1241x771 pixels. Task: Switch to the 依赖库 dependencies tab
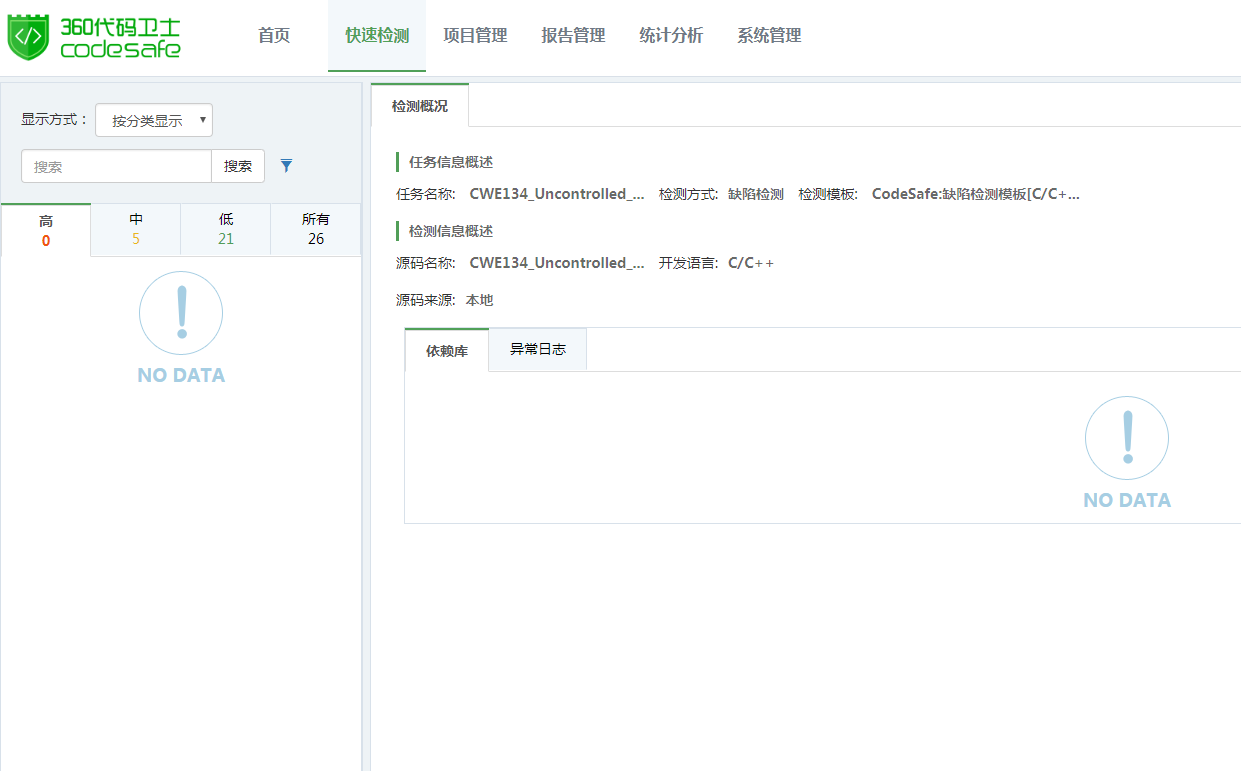[447, 351]
